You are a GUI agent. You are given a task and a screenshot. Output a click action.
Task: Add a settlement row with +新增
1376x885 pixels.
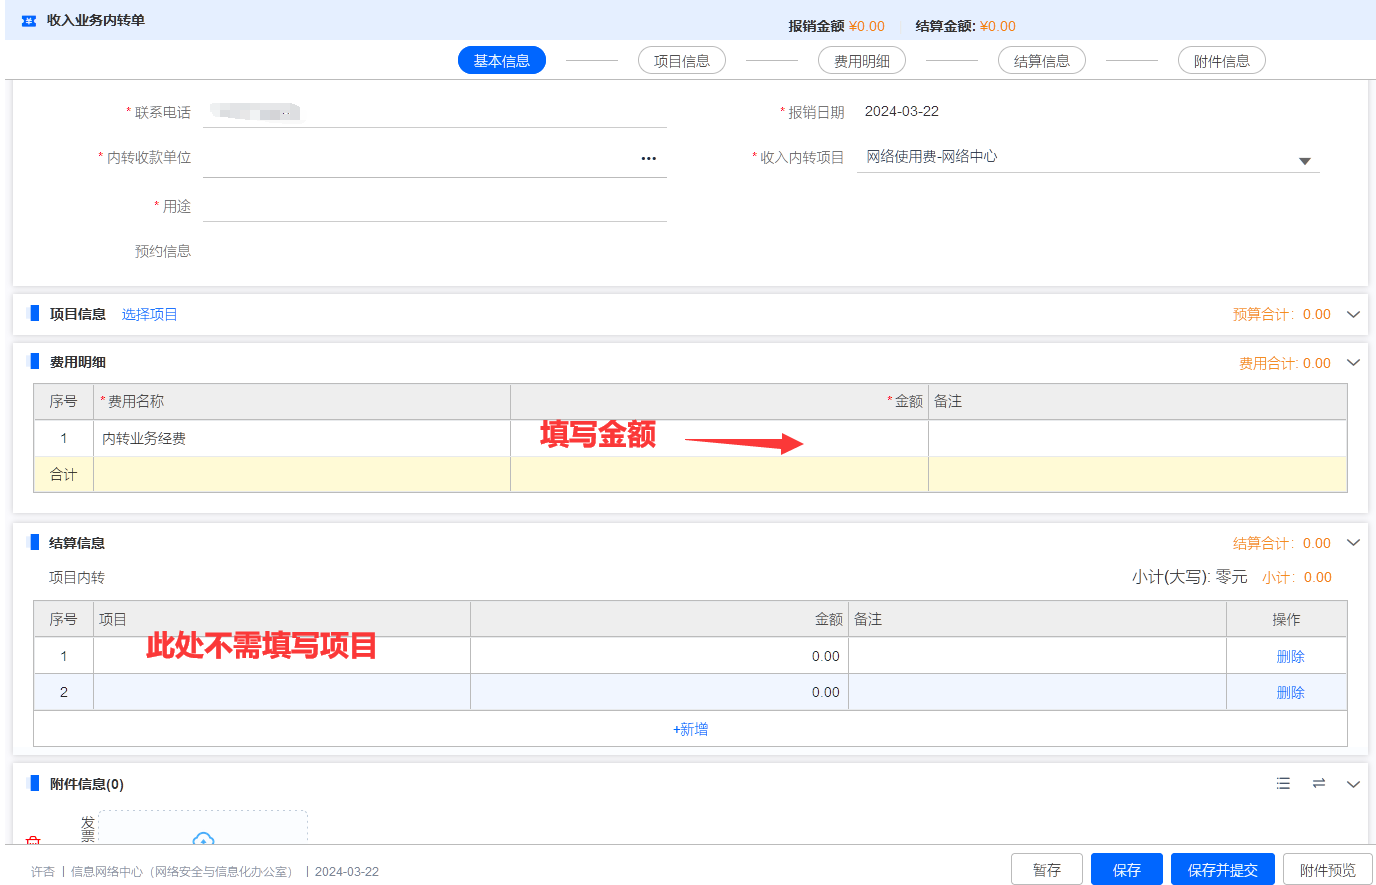(x=690, y=729)
